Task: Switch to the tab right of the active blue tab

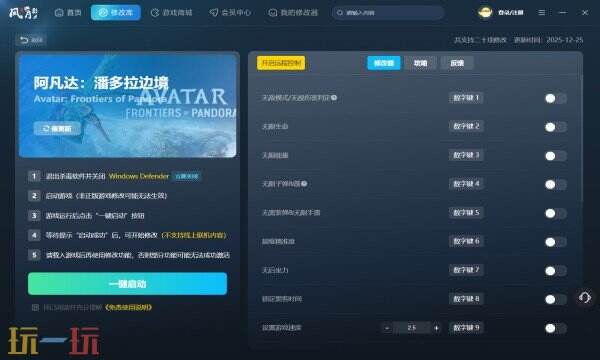Action: coord(420,63)
